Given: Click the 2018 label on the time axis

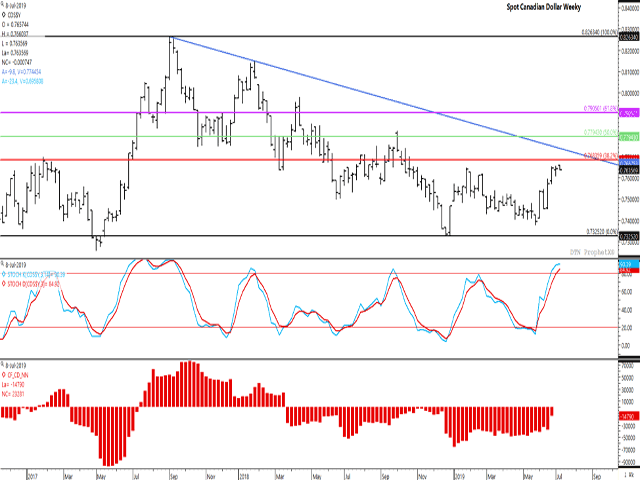Looking at the screenshot, I should (x=244, y=476).
